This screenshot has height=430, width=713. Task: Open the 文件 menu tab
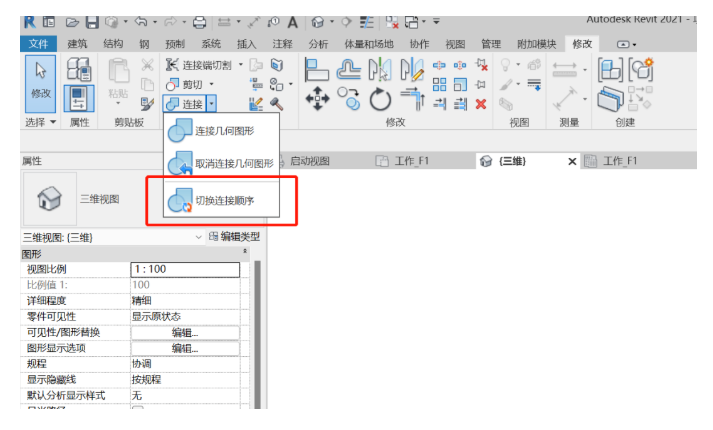tap(38, 44)
